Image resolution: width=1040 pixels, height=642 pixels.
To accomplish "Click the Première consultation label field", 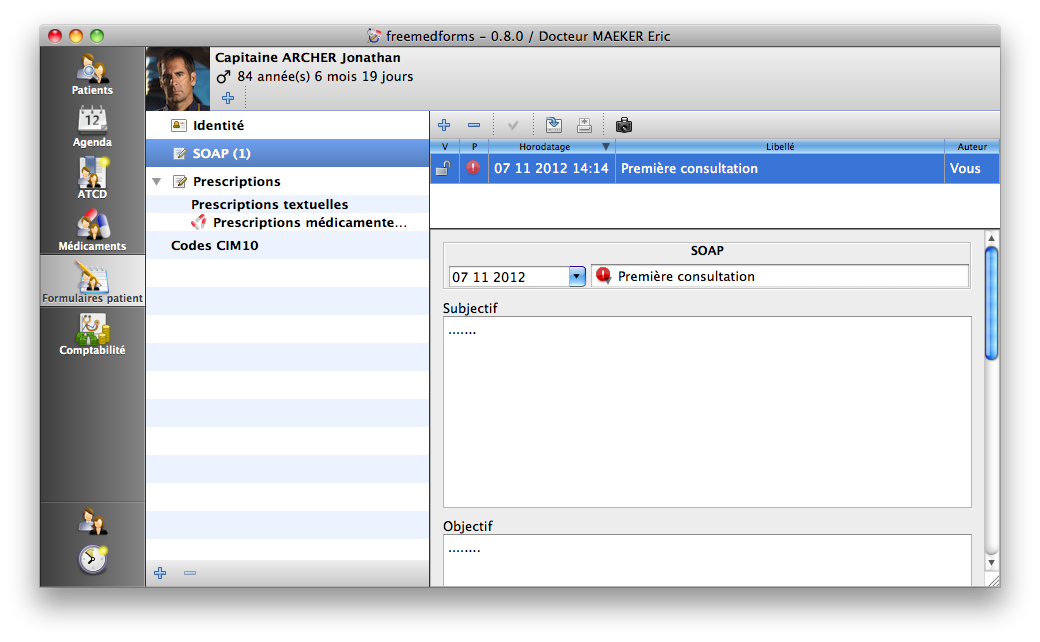I will [x=780, y=277].
